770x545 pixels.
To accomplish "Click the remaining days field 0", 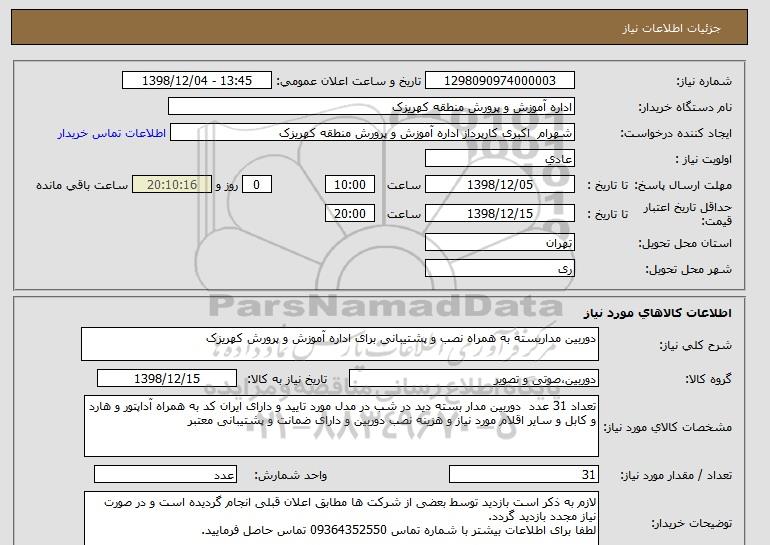I will [256, 185].
